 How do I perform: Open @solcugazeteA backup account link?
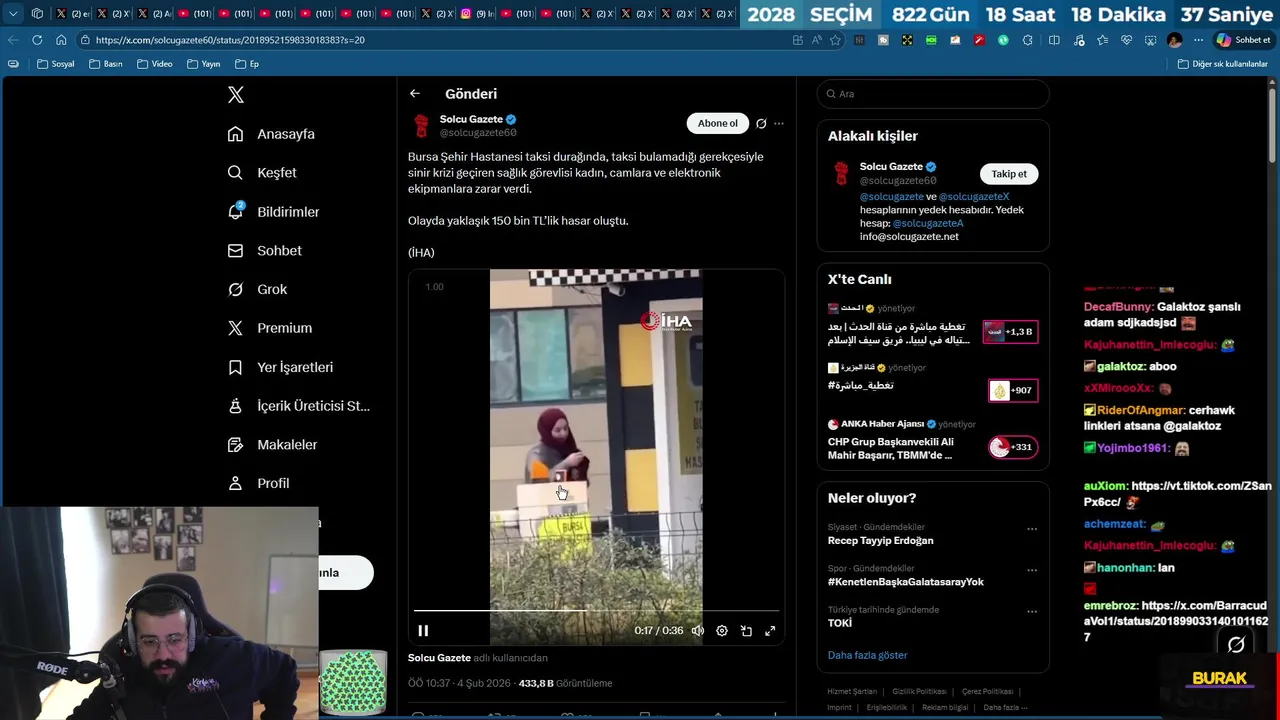pyautogui.click(x=928, y=223)
